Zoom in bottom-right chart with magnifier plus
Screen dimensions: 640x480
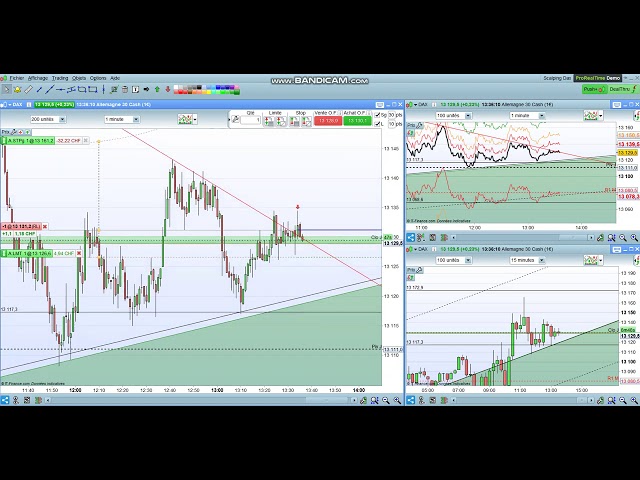pos(634,400)
